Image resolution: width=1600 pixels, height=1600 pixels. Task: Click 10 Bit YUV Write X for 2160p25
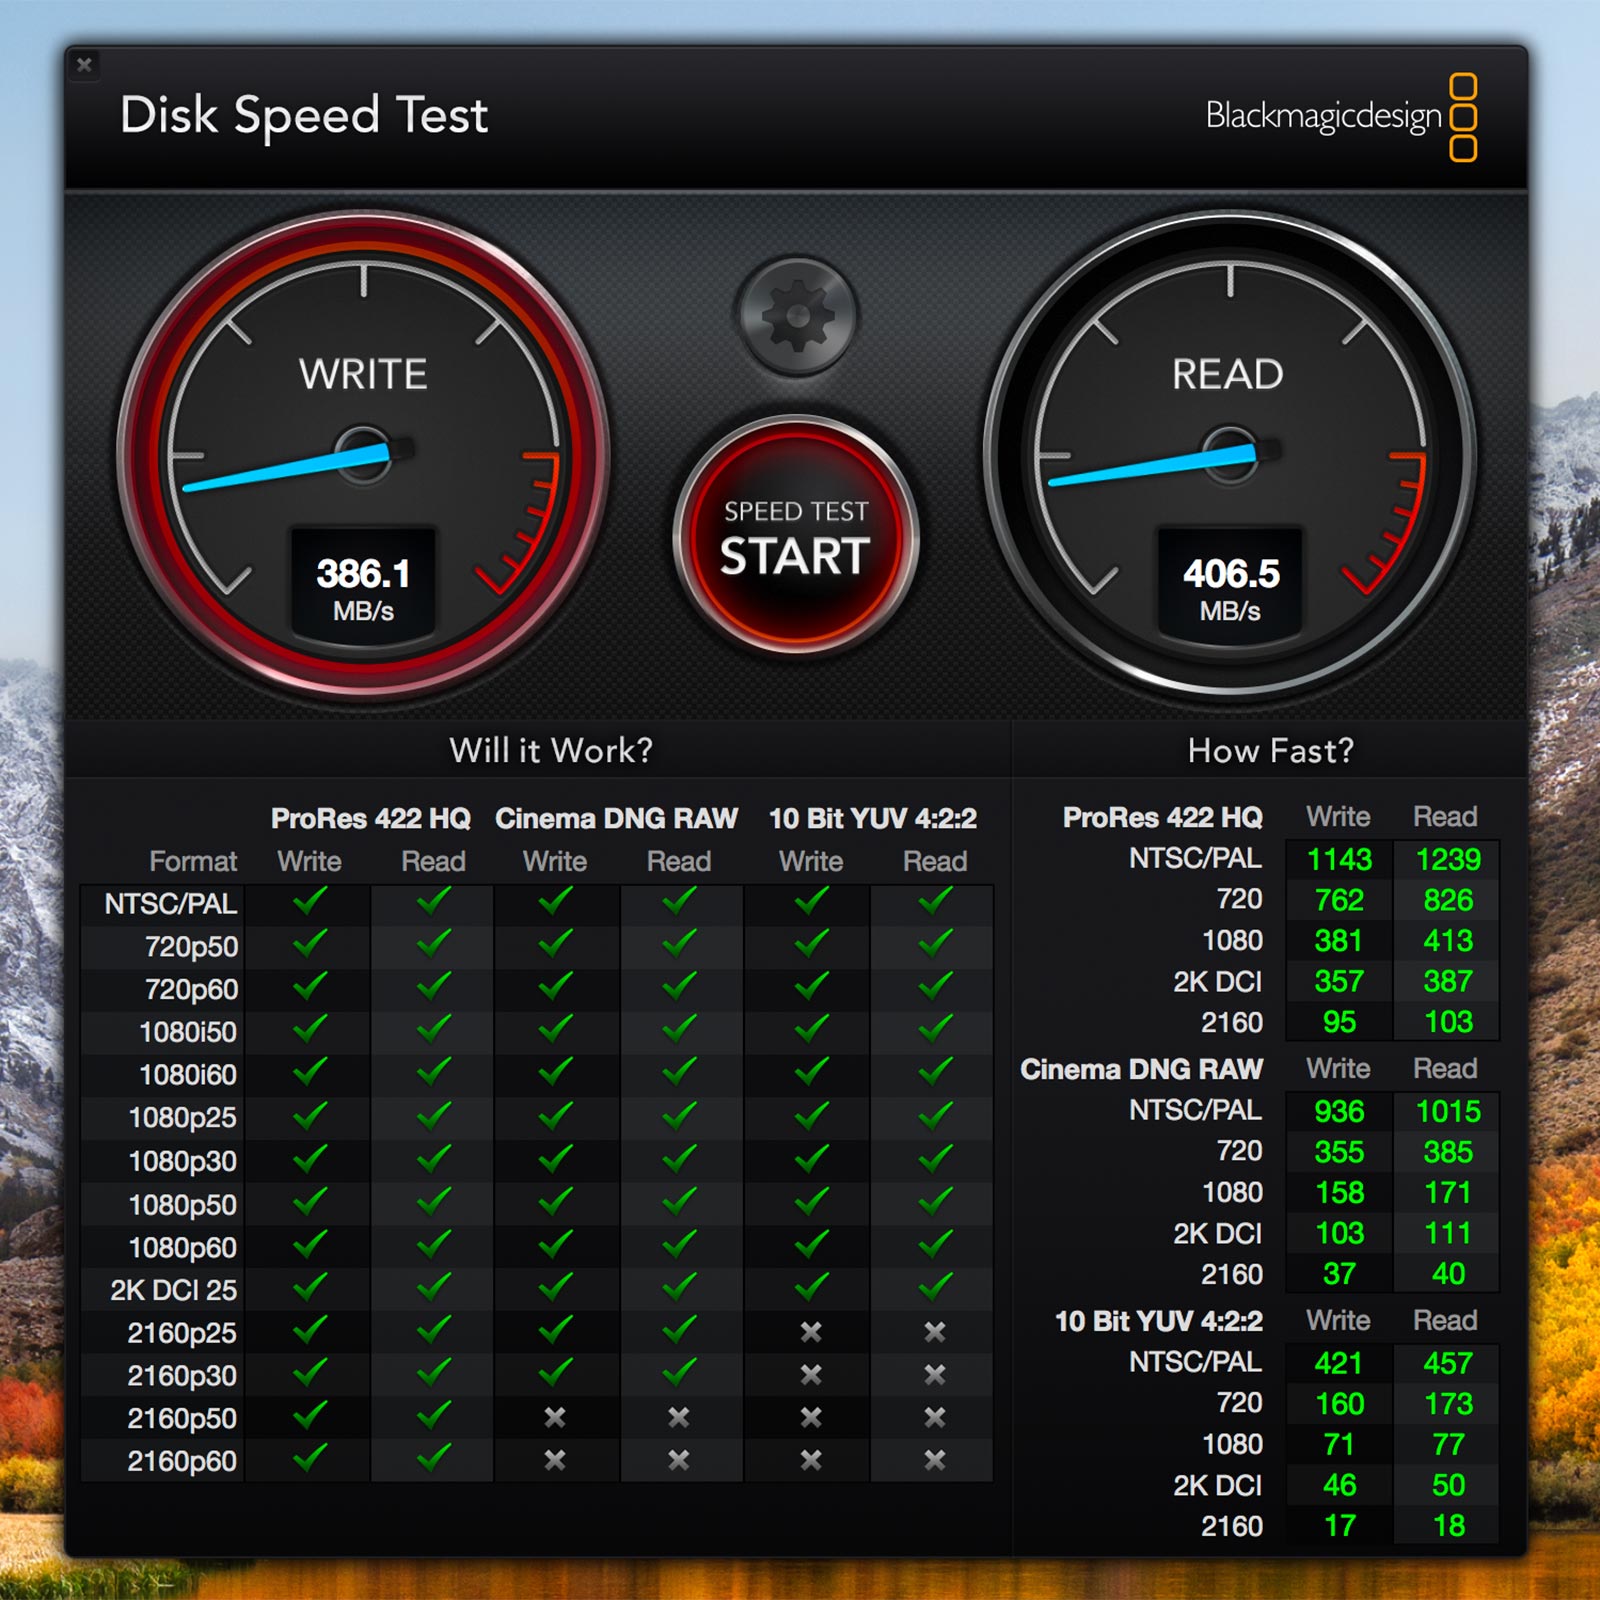tap(811, 1332)
